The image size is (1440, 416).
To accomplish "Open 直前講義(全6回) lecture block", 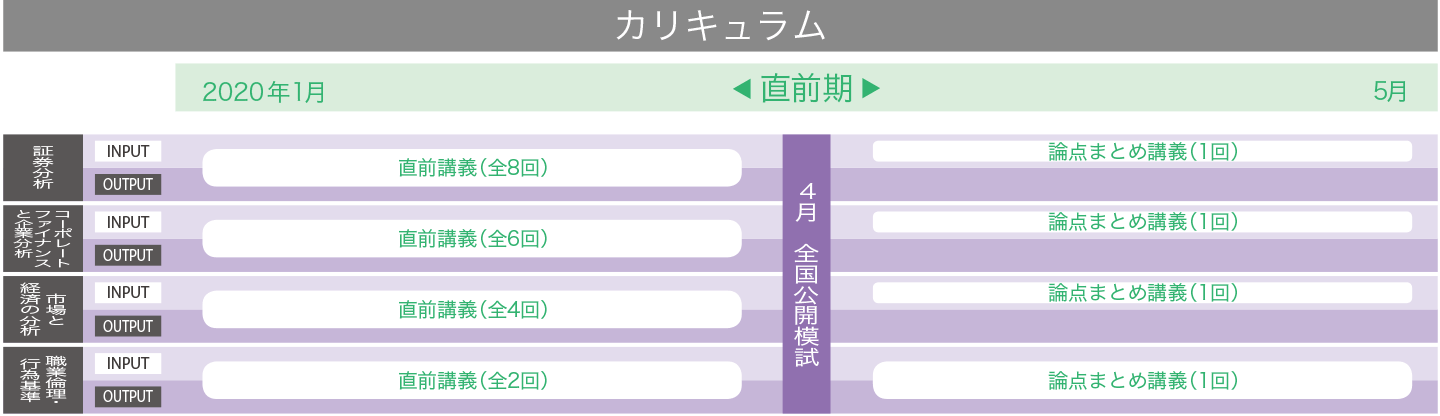I will pos(472,239).
